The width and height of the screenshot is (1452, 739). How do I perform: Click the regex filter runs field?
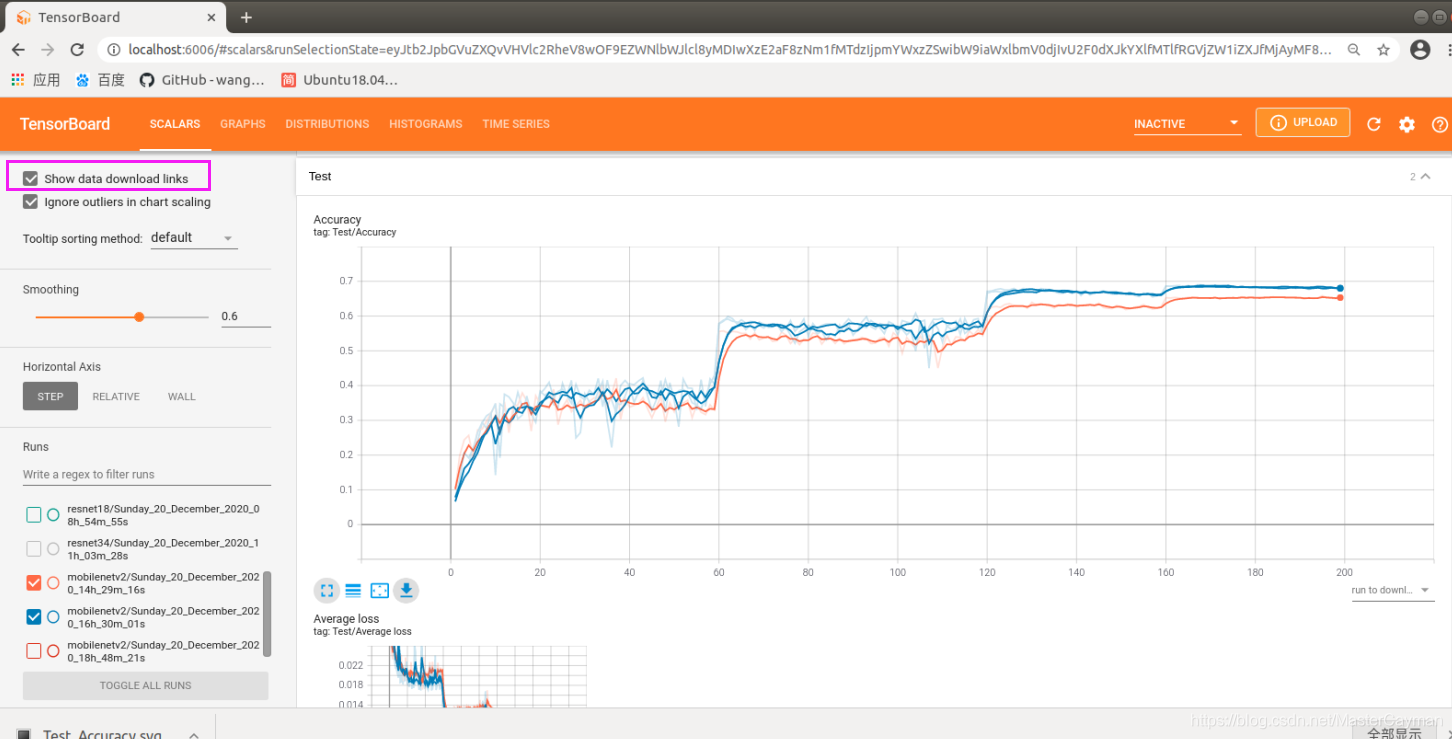click(146, 474)
